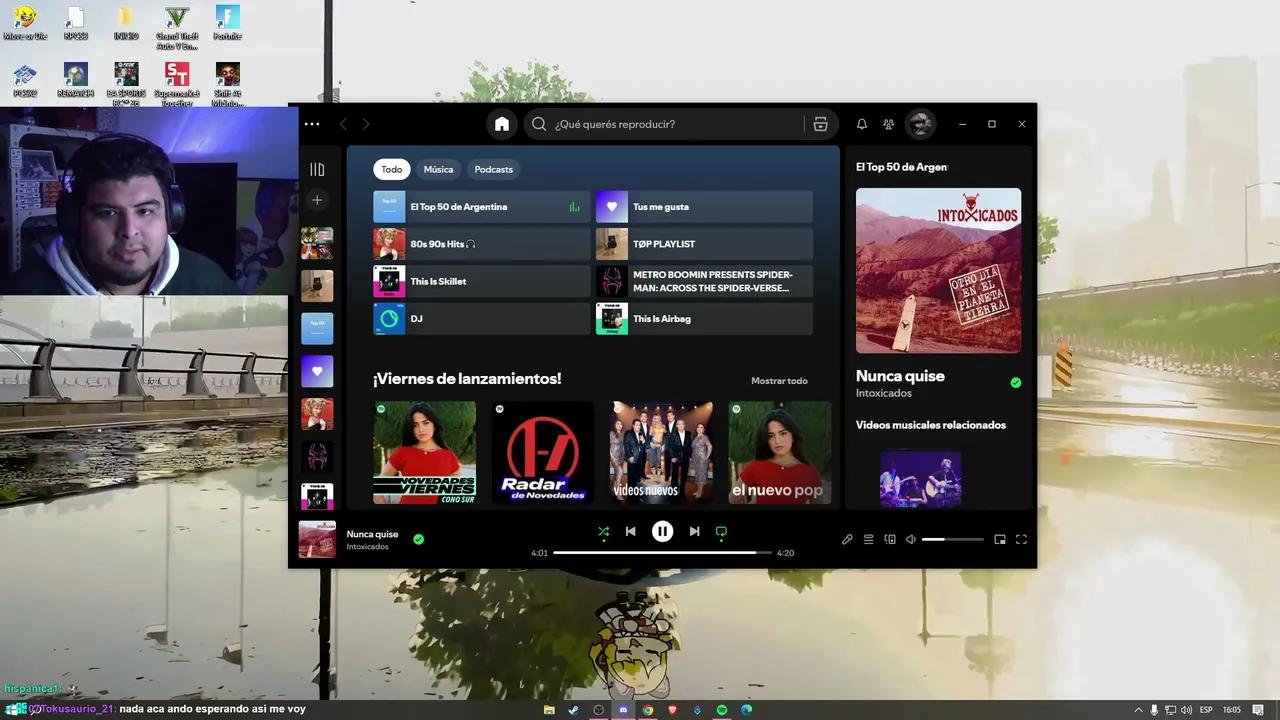The height and width of the screenshot is (720, 1280).
Task: Click the ¡Viernes de lanzamientos! heading
Action: 467,379
